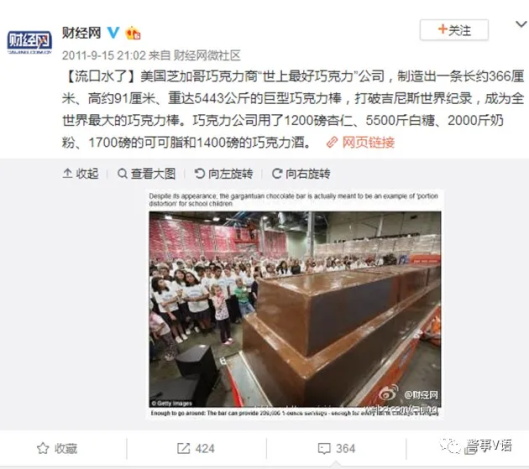Viewport: 529px width, 469px height.
Task: Repost via the 424 share icon
Action: tap(196, 448)
